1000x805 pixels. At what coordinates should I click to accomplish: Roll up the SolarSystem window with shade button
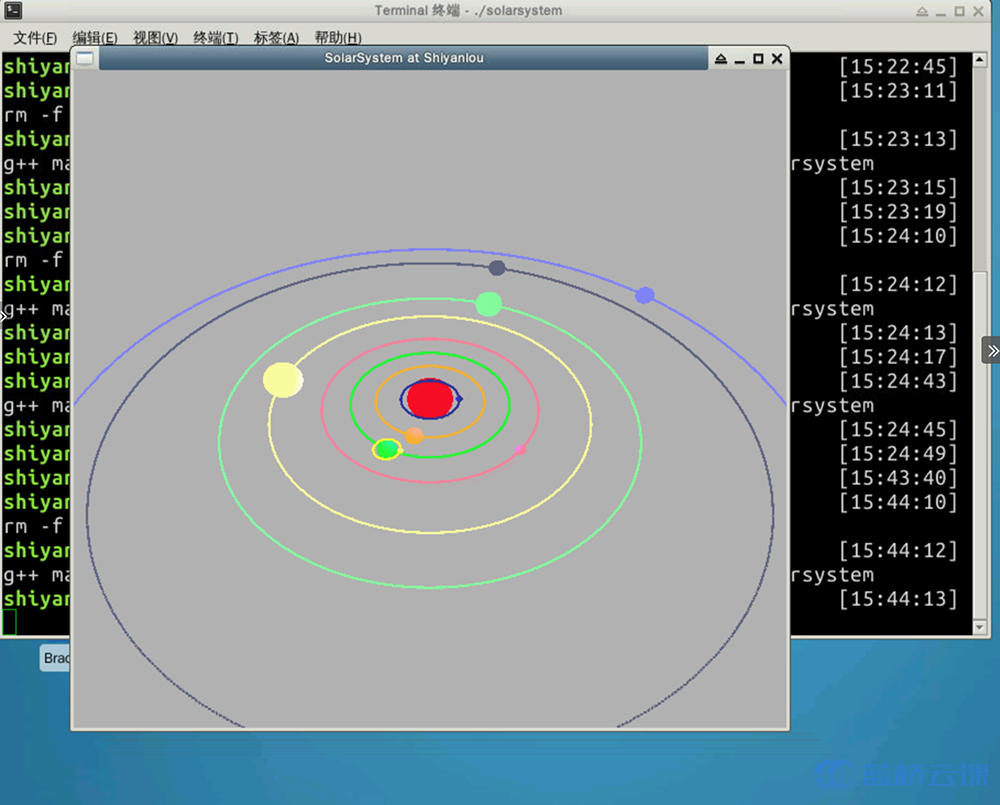pos(720,59)
